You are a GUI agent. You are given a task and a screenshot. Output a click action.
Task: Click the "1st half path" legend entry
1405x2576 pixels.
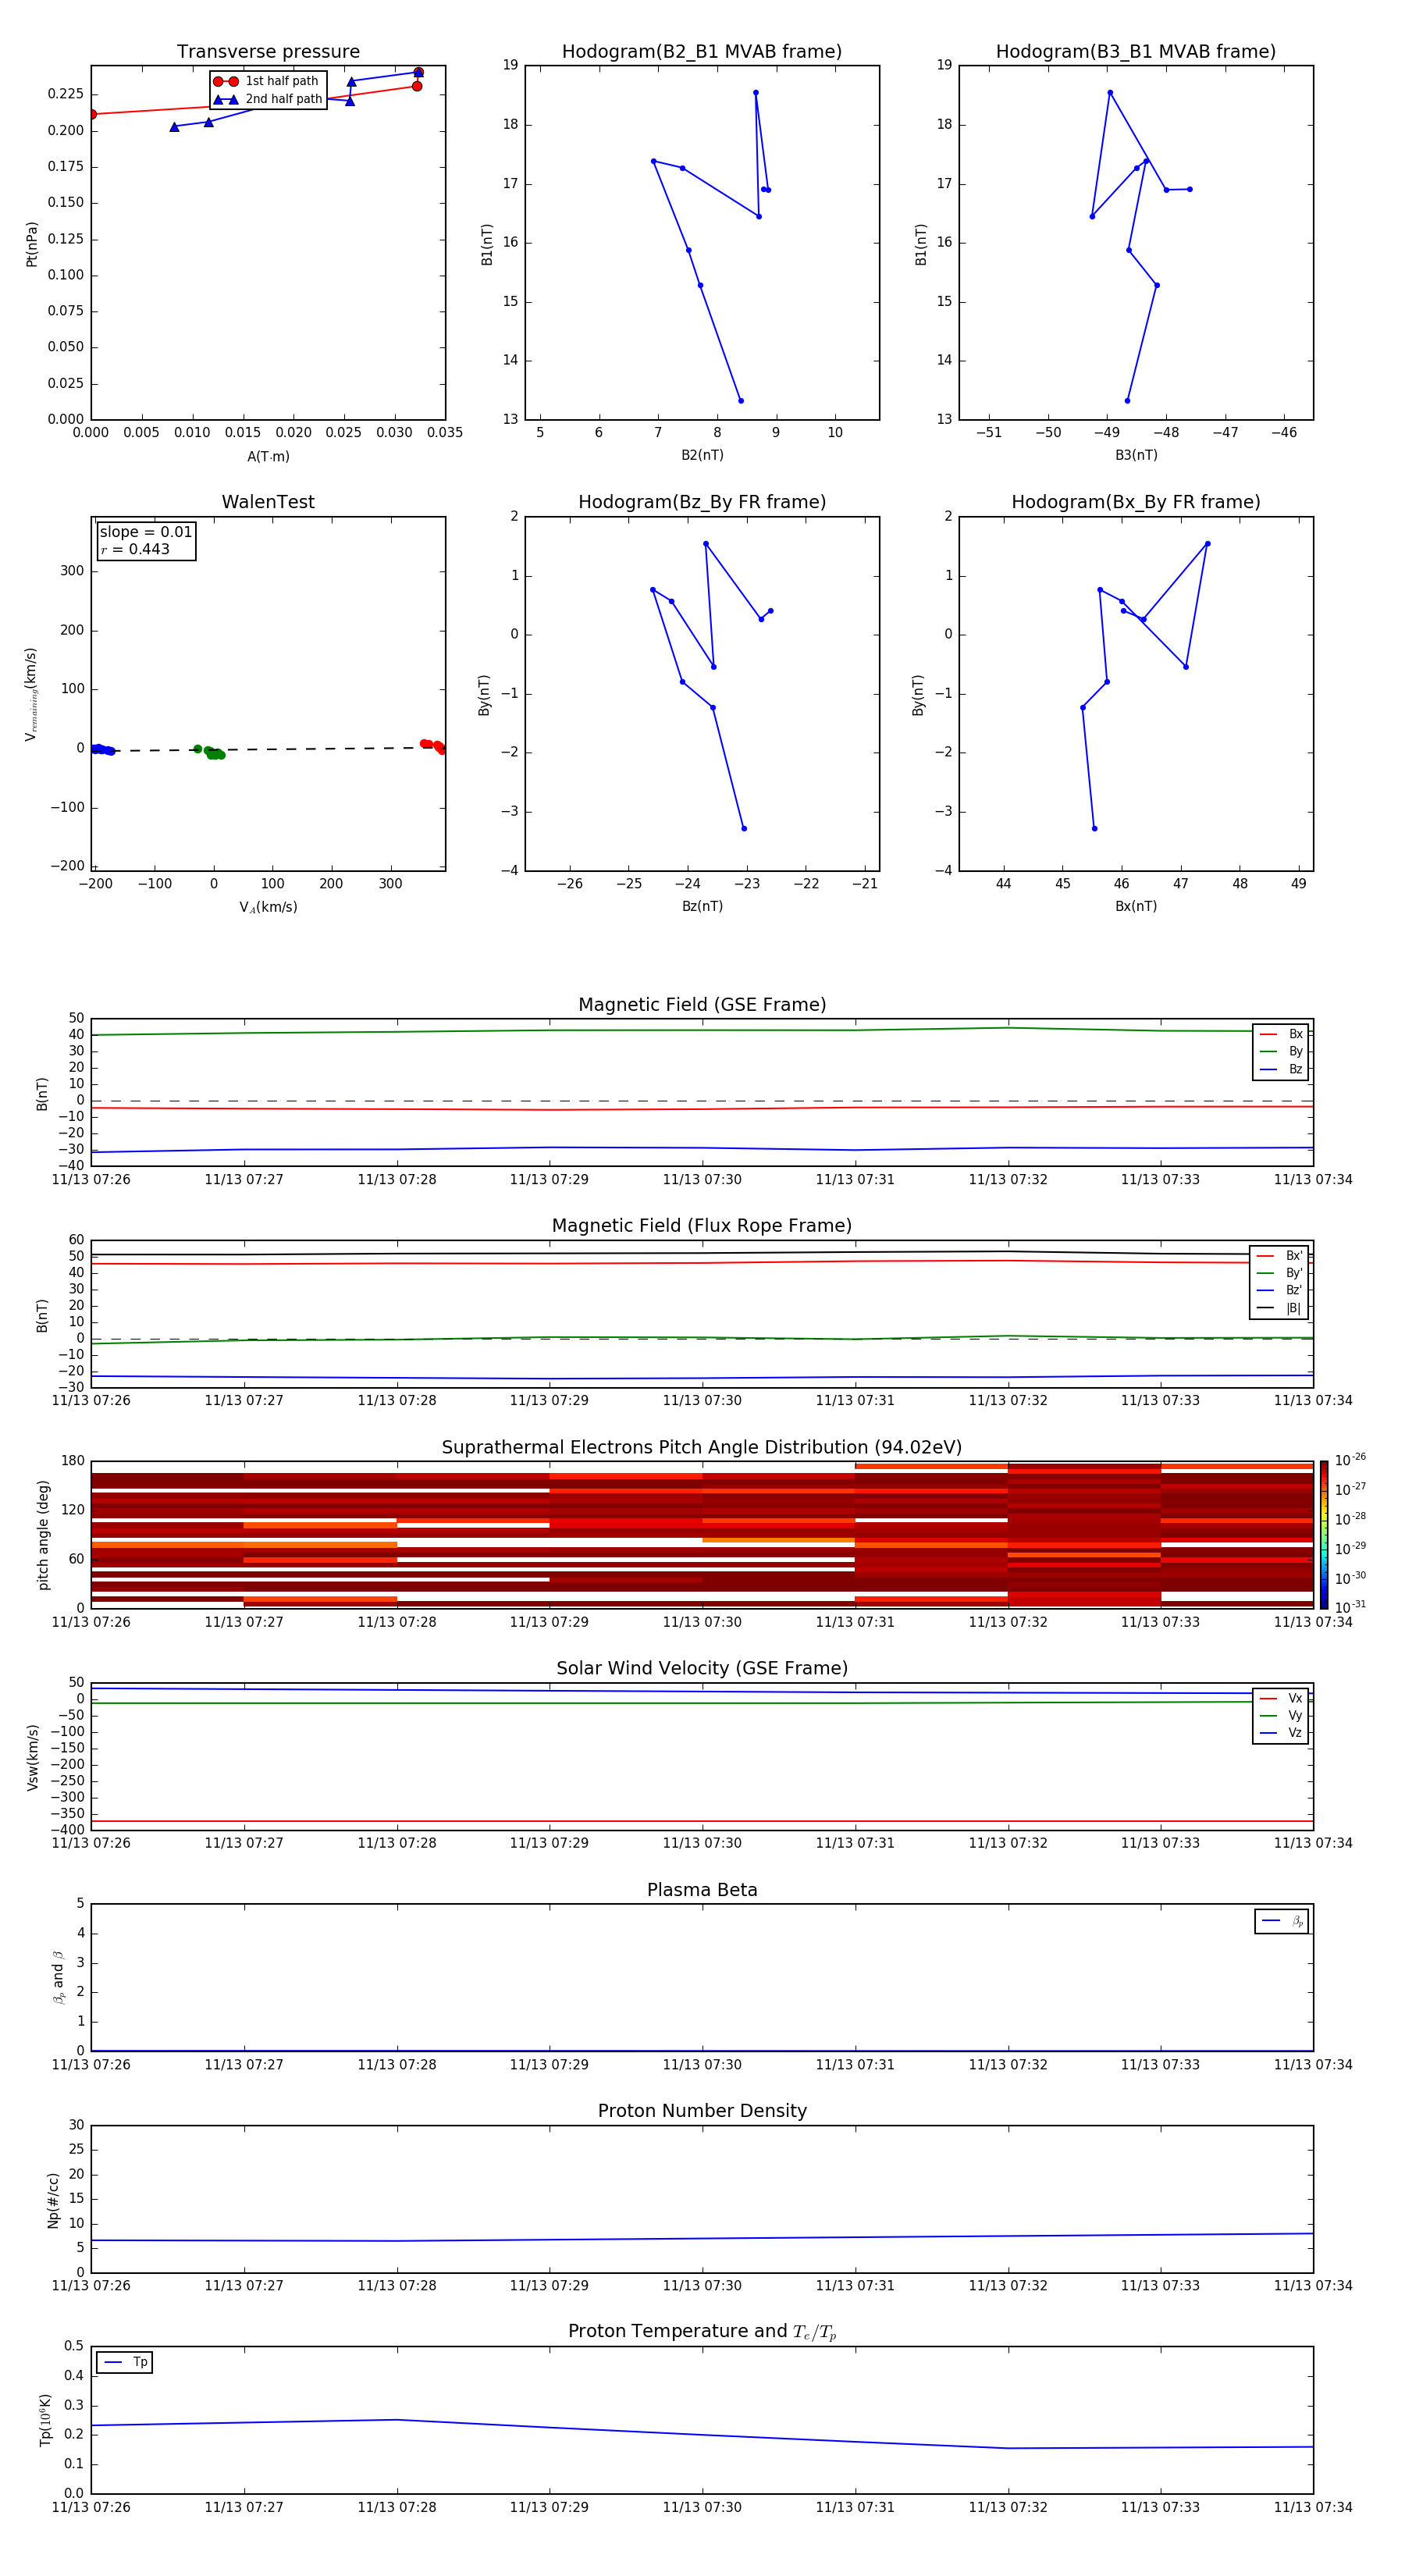point(266,81)
